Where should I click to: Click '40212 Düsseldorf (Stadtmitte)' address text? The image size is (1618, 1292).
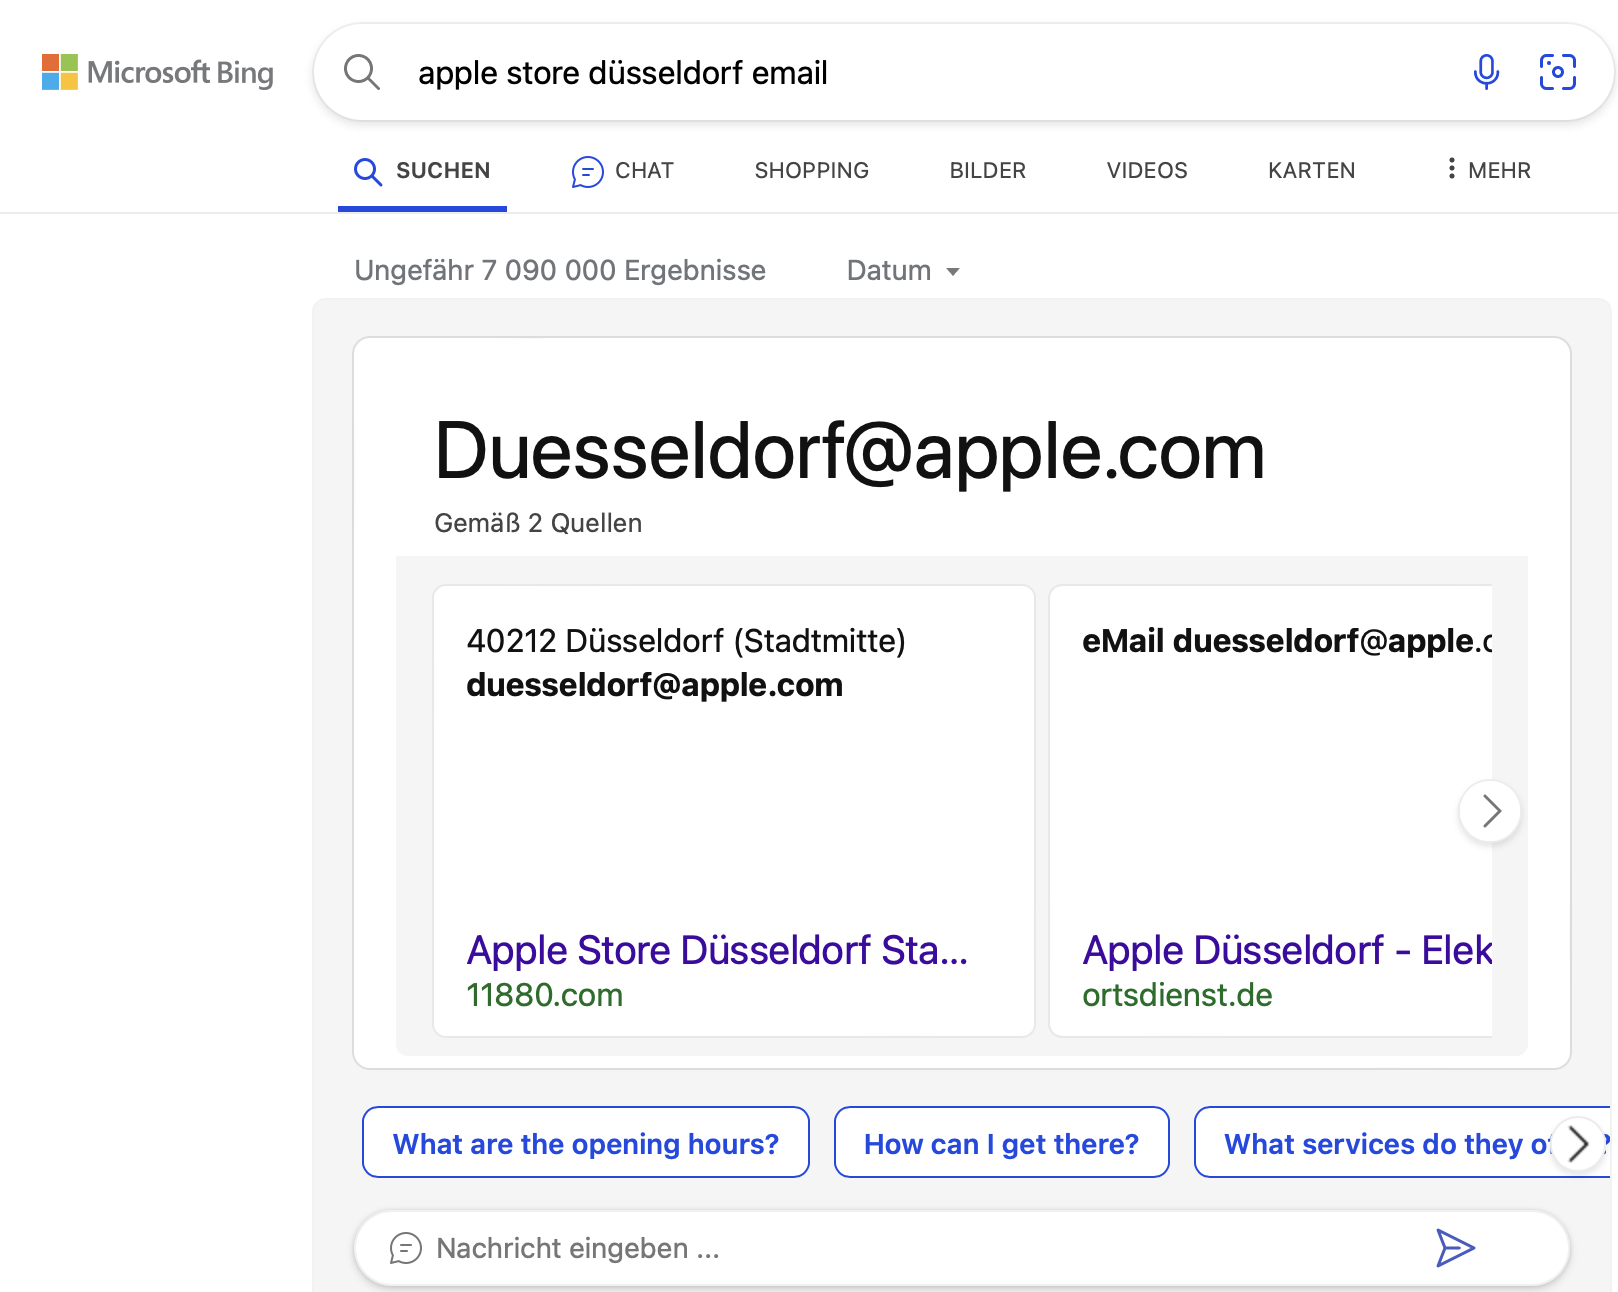[686, 641]
